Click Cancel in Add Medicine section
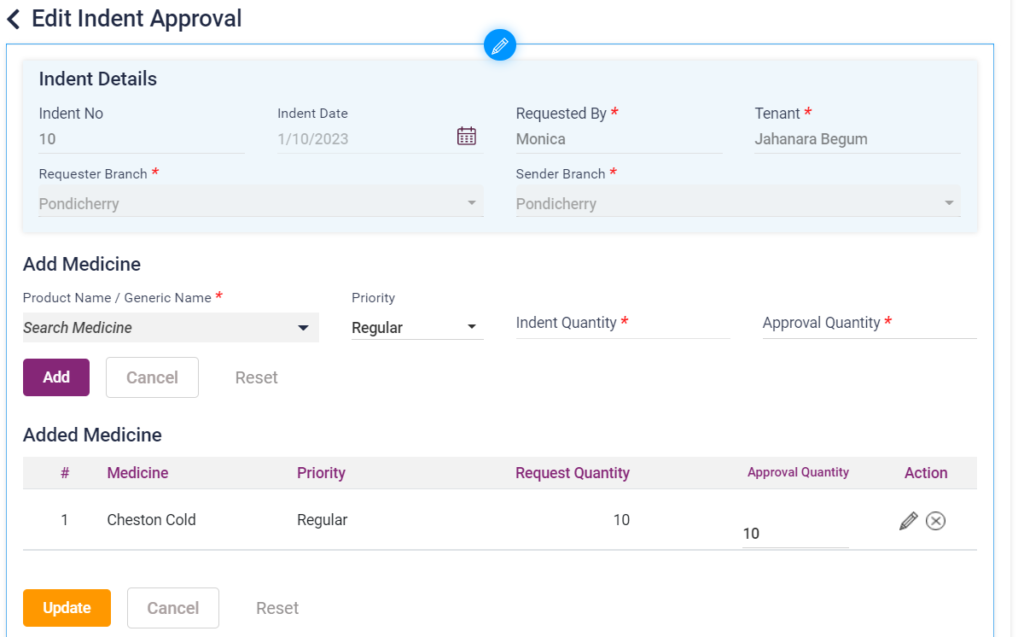Image resolution: width=1024 pixels, height=637 pixels. (152, 377)
